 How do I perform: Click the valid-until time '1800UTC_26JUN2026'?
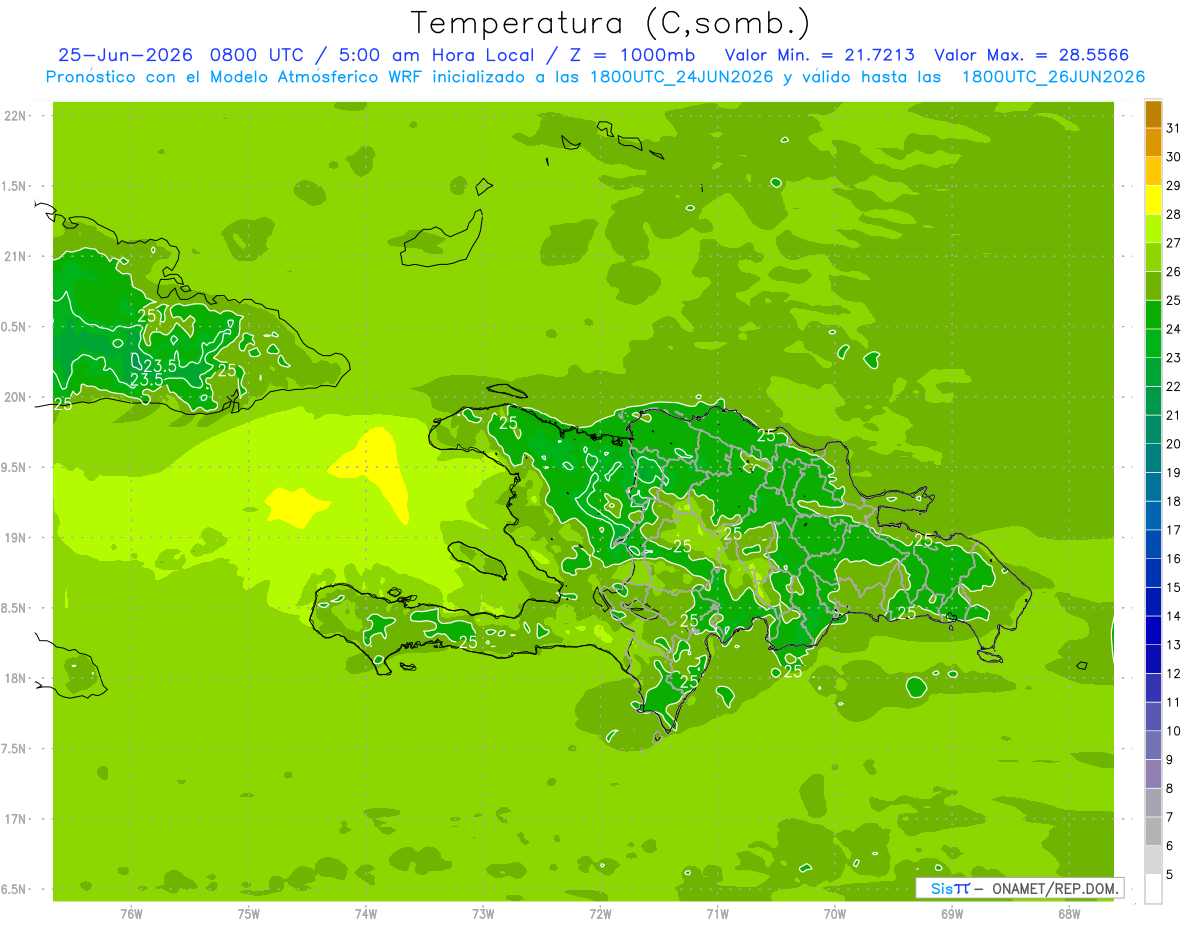click(x=1053, y=77)
